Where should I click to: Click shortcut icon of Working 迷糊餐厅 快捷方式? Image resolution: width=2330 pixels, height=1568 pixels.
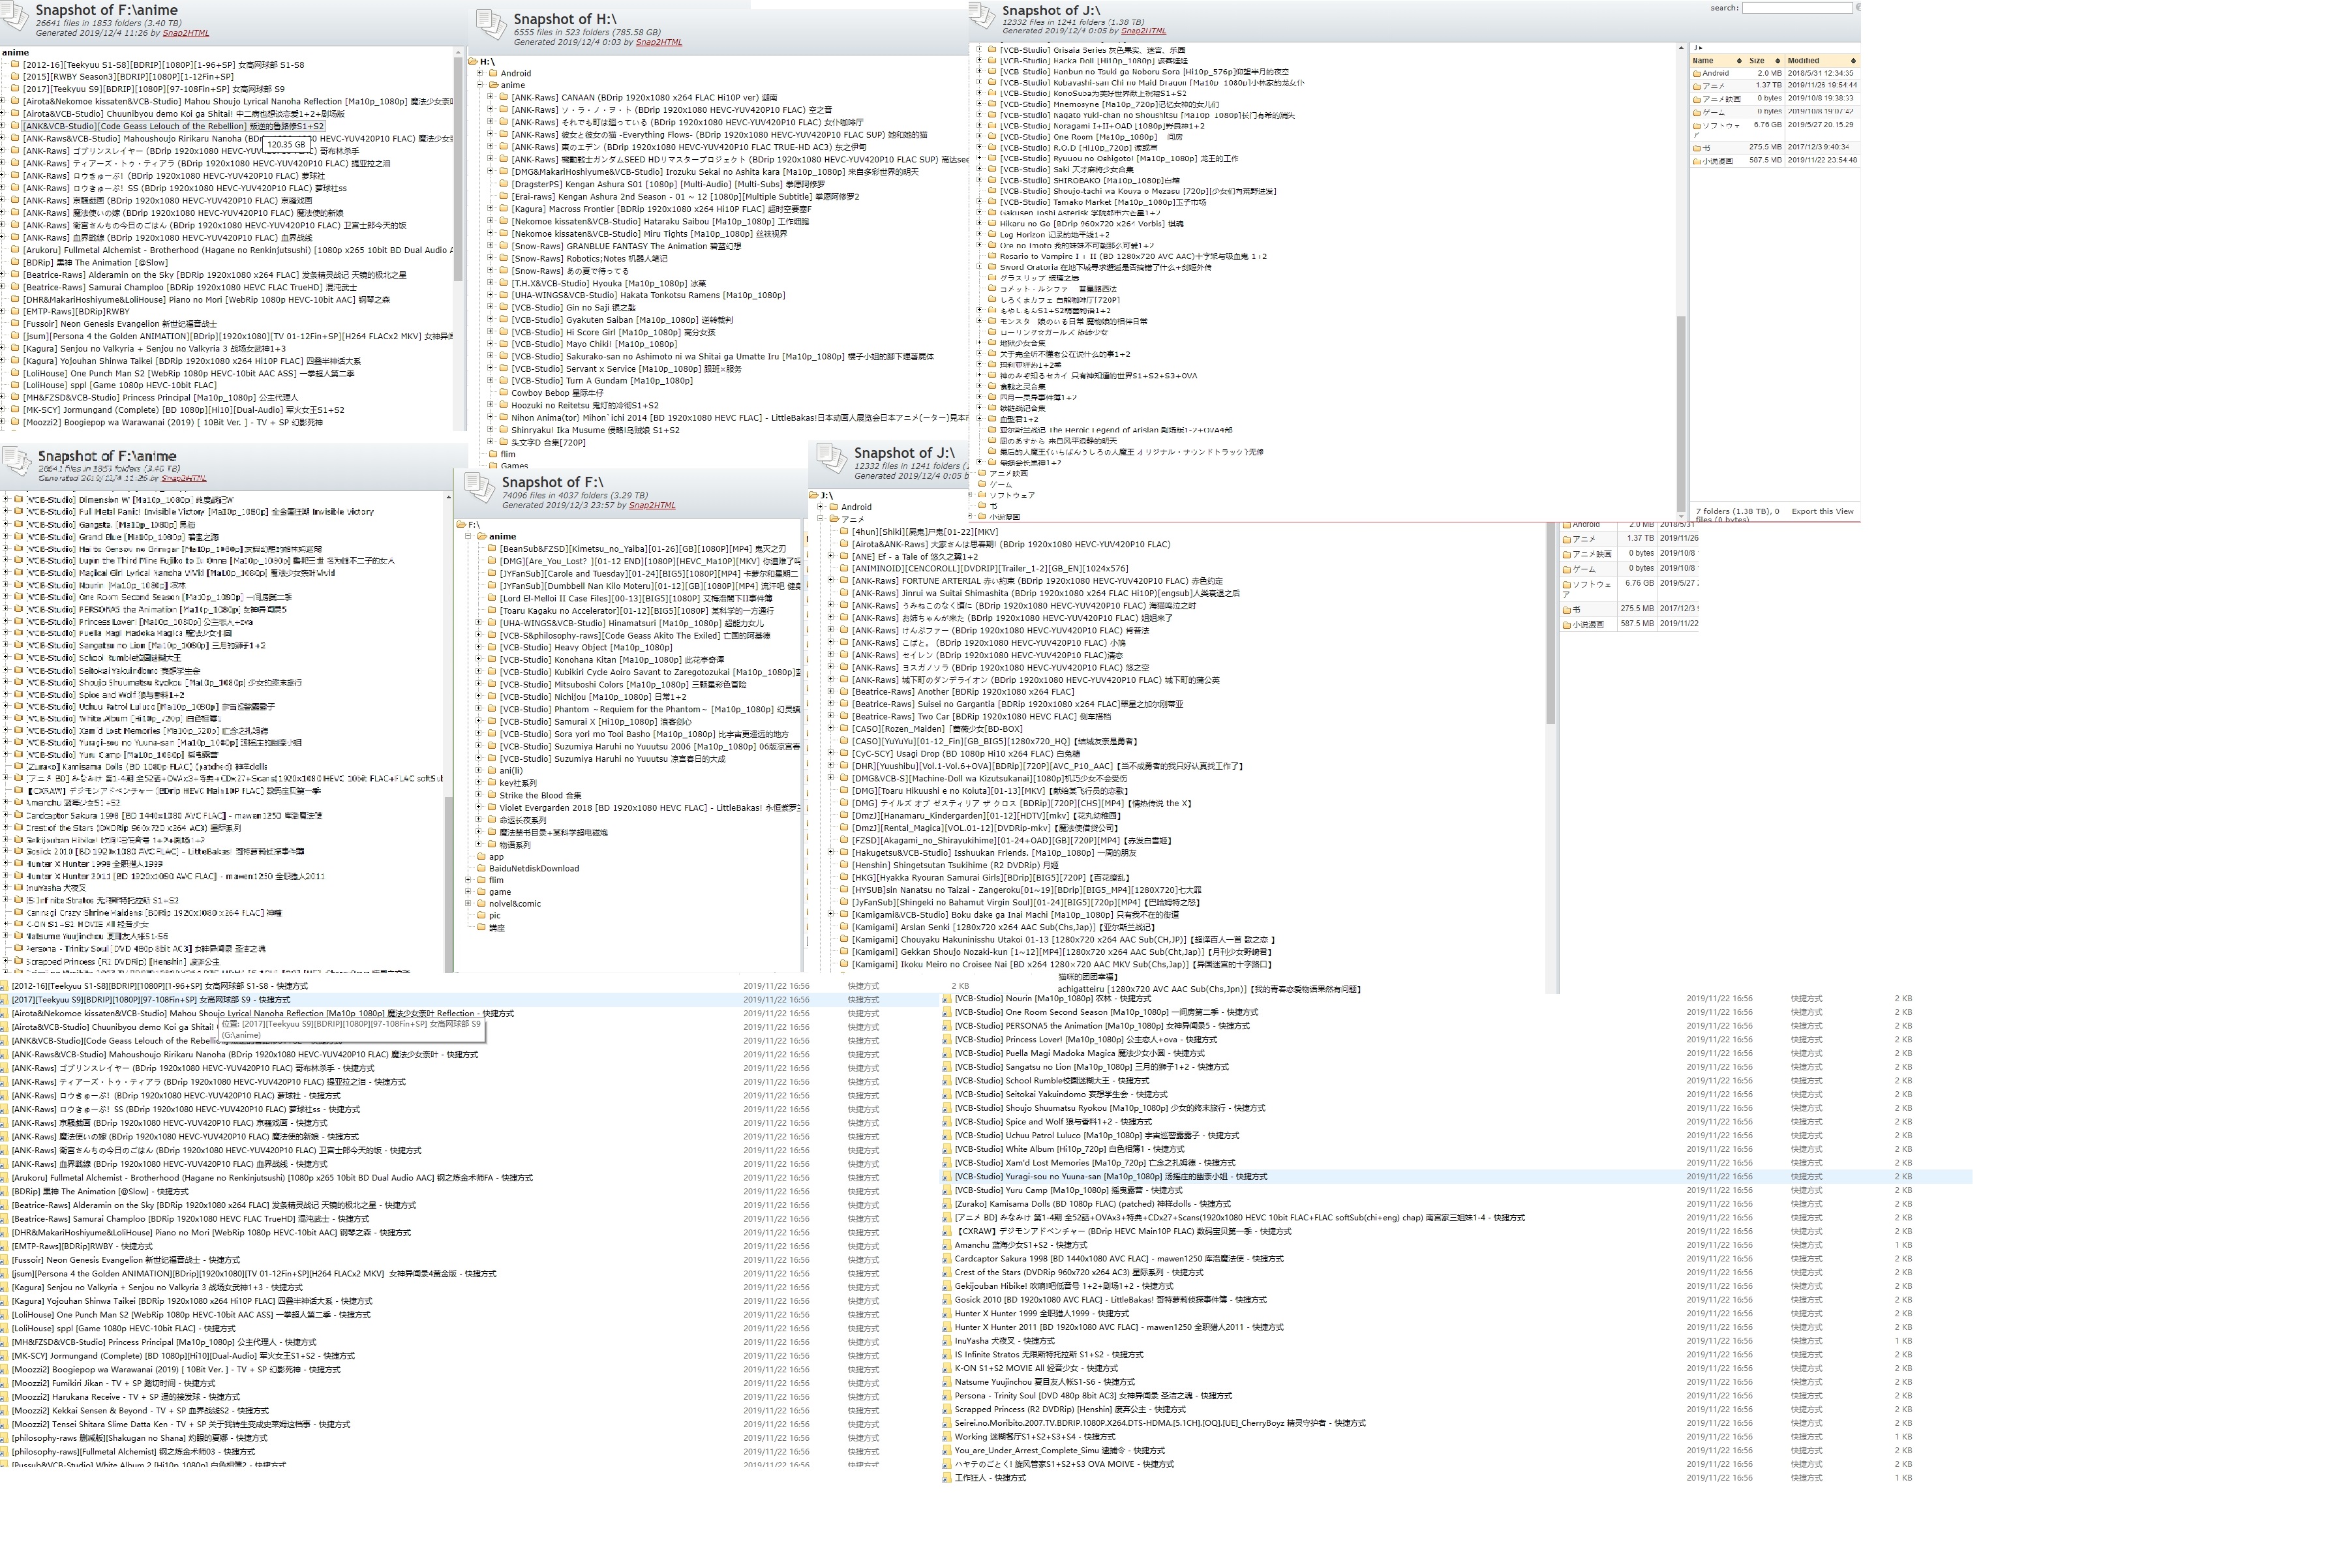pyautogui.click(x=946, y=1436)
